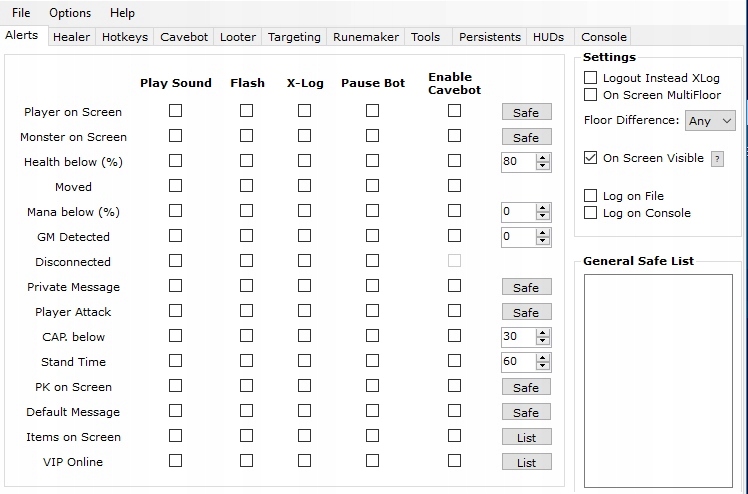Enable Log on File checkbox
Image resolution: width=748 pixels, height=494 pixels.
pos(591,196)
